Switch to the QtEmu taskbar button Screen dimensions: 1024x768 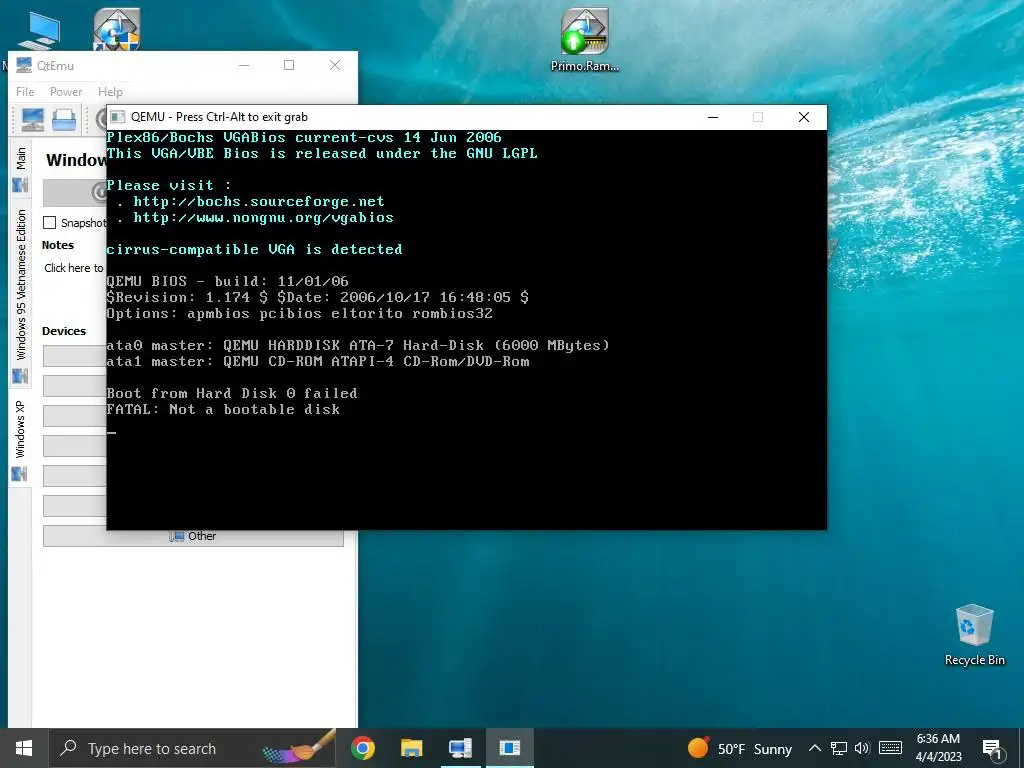point(460,748)
